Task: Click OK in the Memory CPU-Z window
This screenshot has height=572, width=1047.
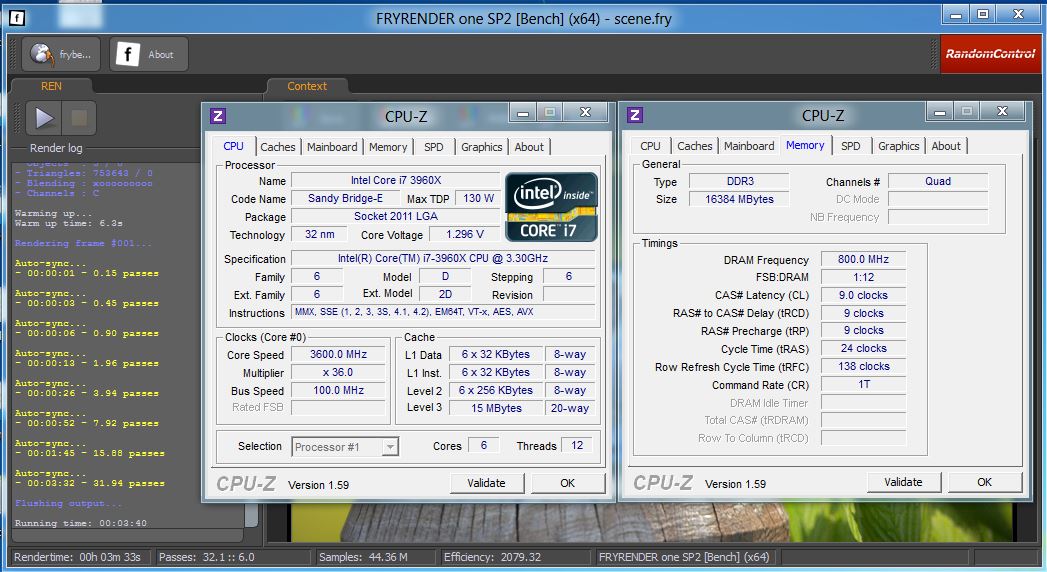Action: click(x=984, y=482)
